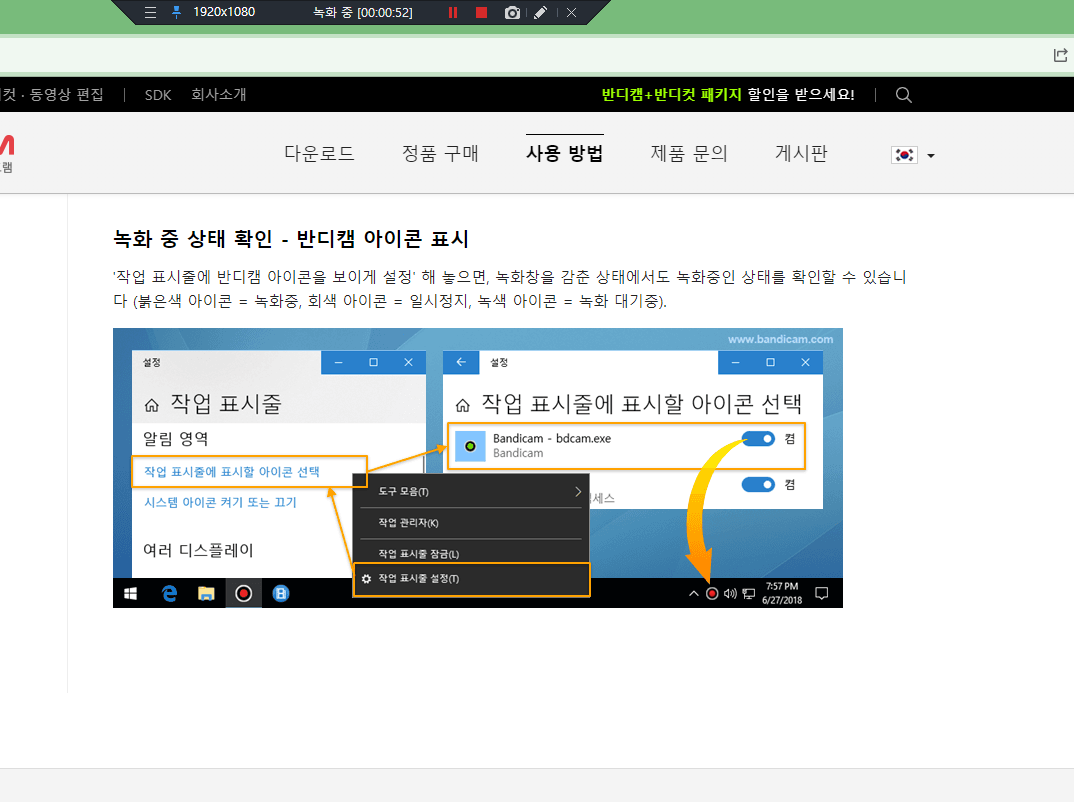Capture a screenshot with the camera icon
The height and width of the screenshot is (802, 1074).
point(512,12)
